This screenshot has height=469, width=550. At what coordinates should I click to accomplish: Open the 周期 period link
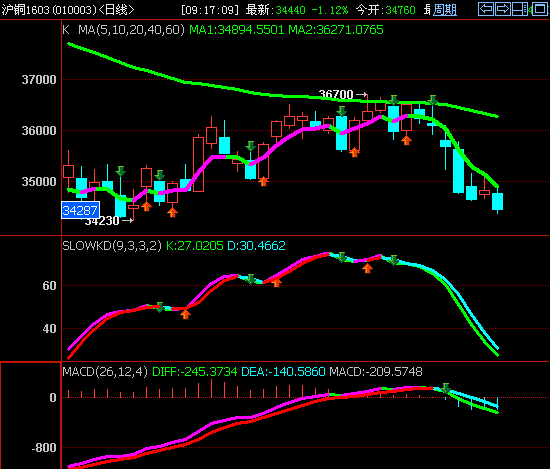point(444,10)
